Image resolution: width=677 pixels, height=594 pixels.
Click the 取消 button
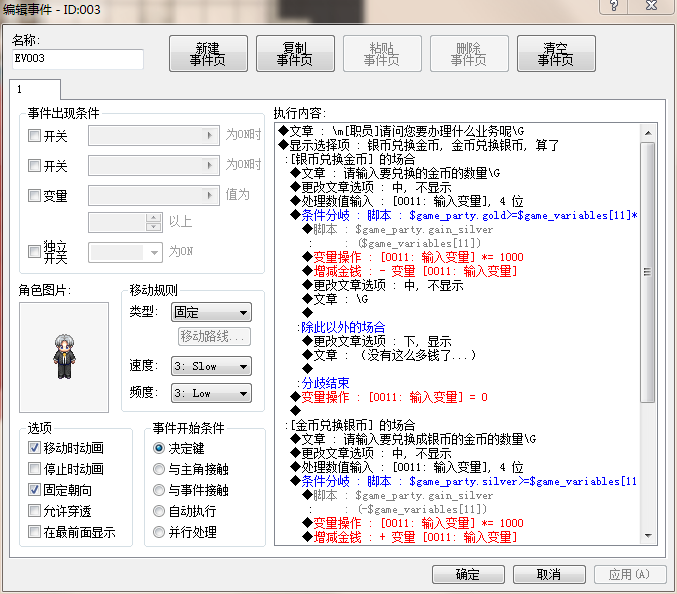(x=549, y=575)
